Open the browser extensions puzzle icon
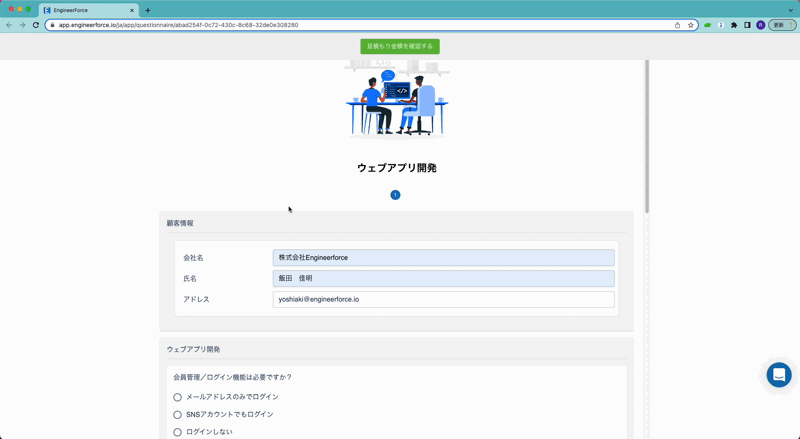This screenshot has height=439, width=800. coord(734,25)
